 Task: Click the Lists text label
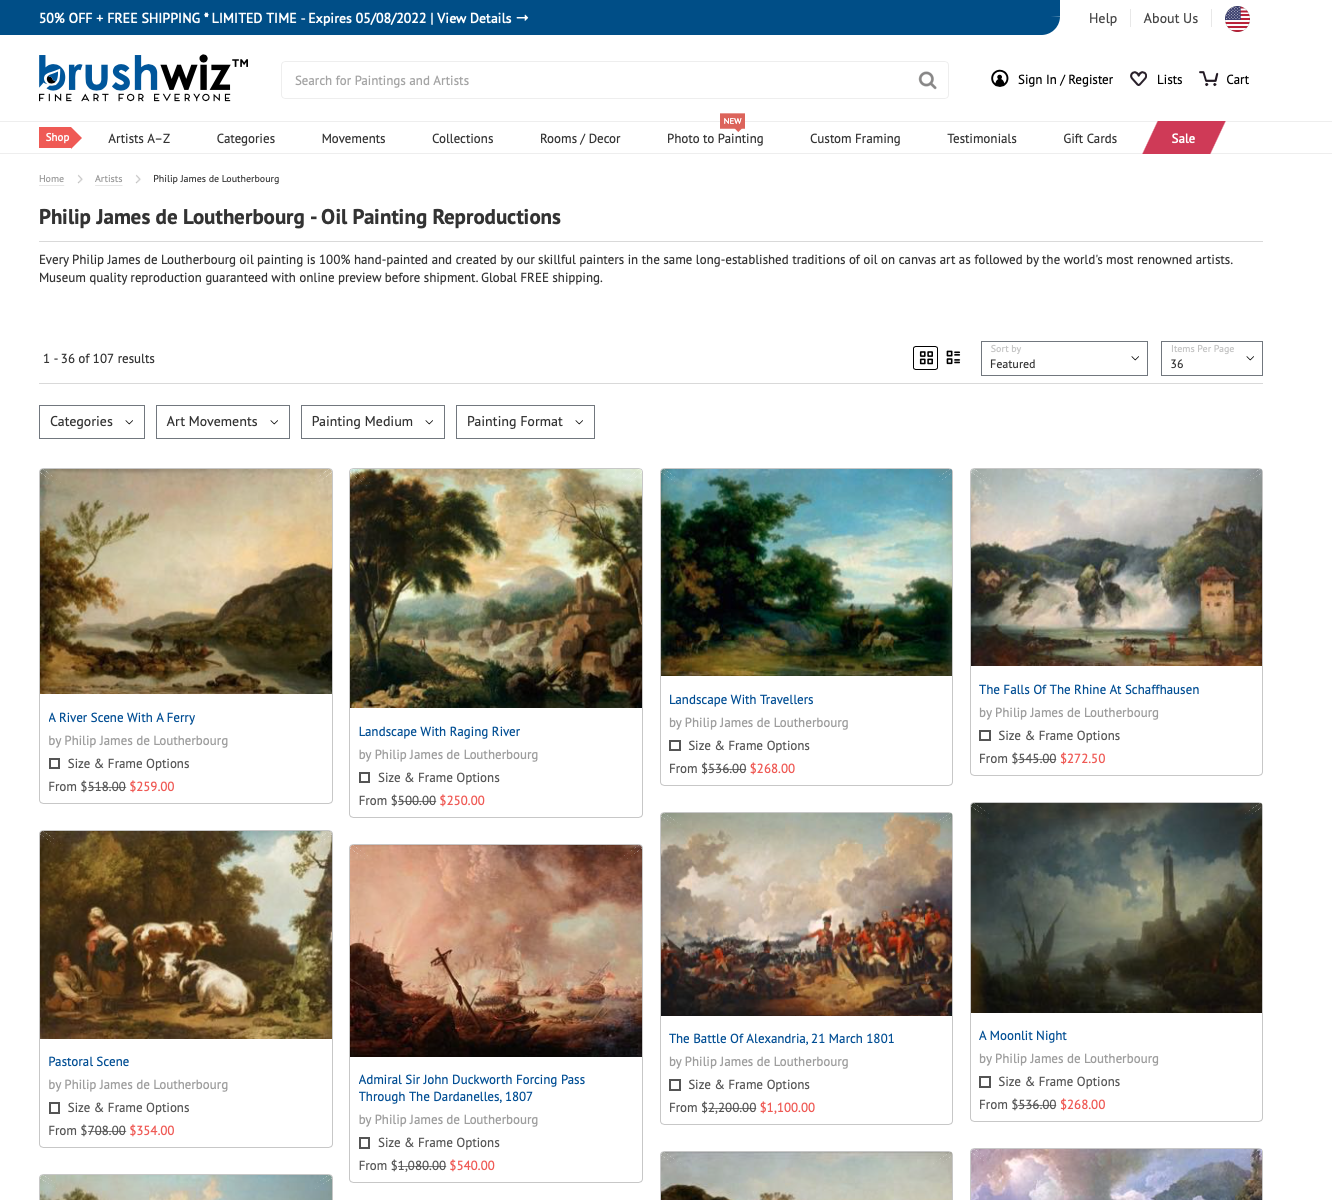(x=1170, y=80)
